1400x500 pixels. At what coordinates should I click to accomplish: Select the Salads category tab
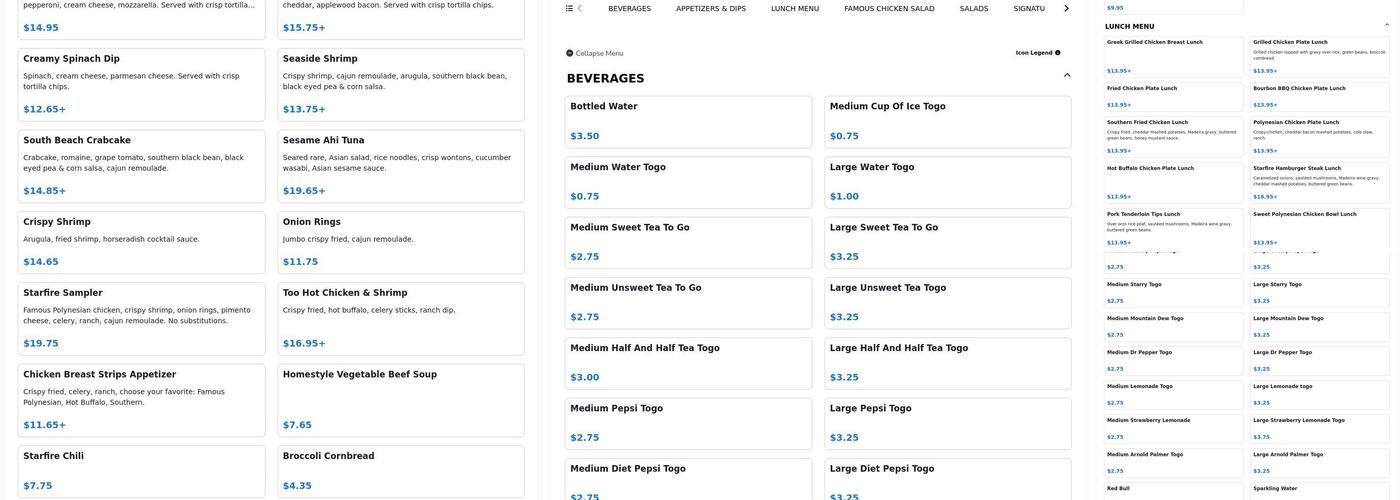974,9
